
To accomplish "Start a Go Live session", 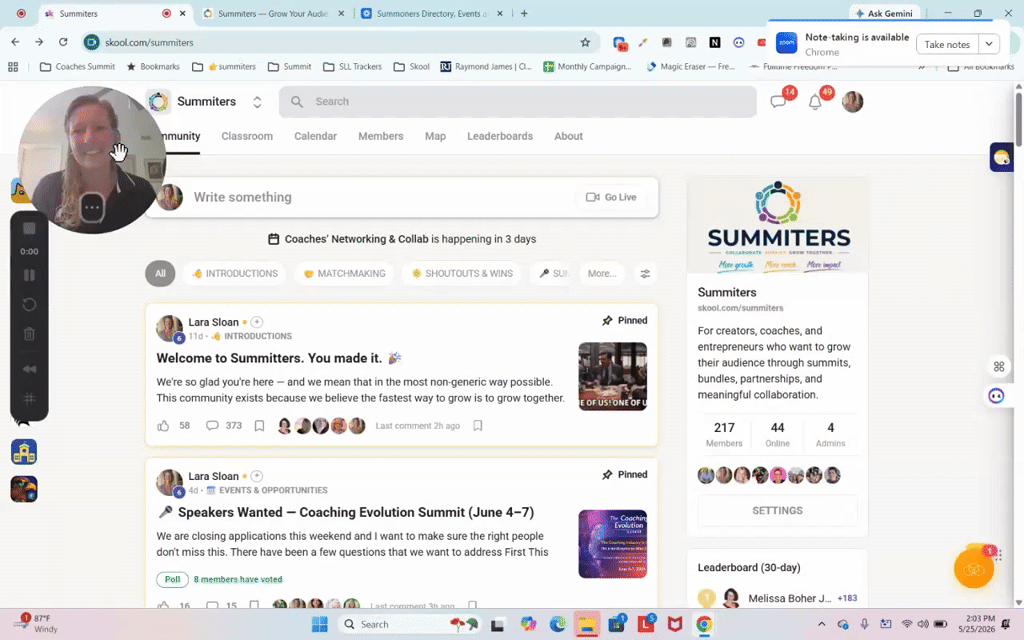I will pos(611,197).
